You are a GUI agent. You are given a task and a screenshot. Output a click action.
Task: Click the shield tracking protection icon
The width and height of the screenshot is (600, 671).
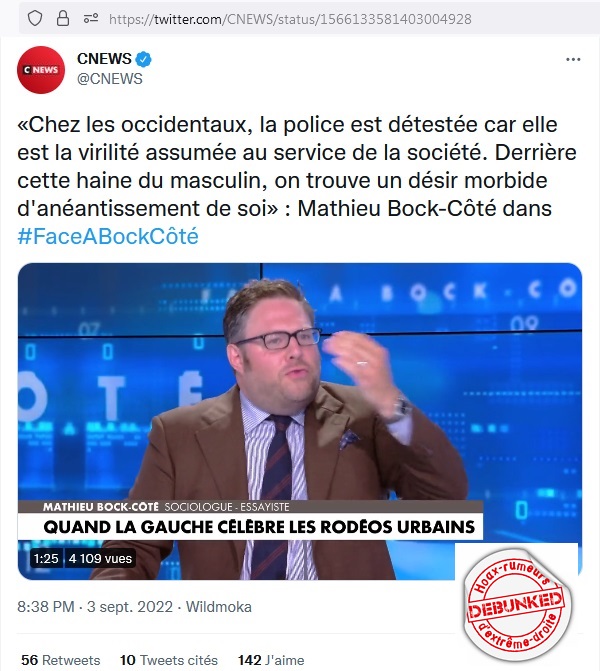pos(35,19)
